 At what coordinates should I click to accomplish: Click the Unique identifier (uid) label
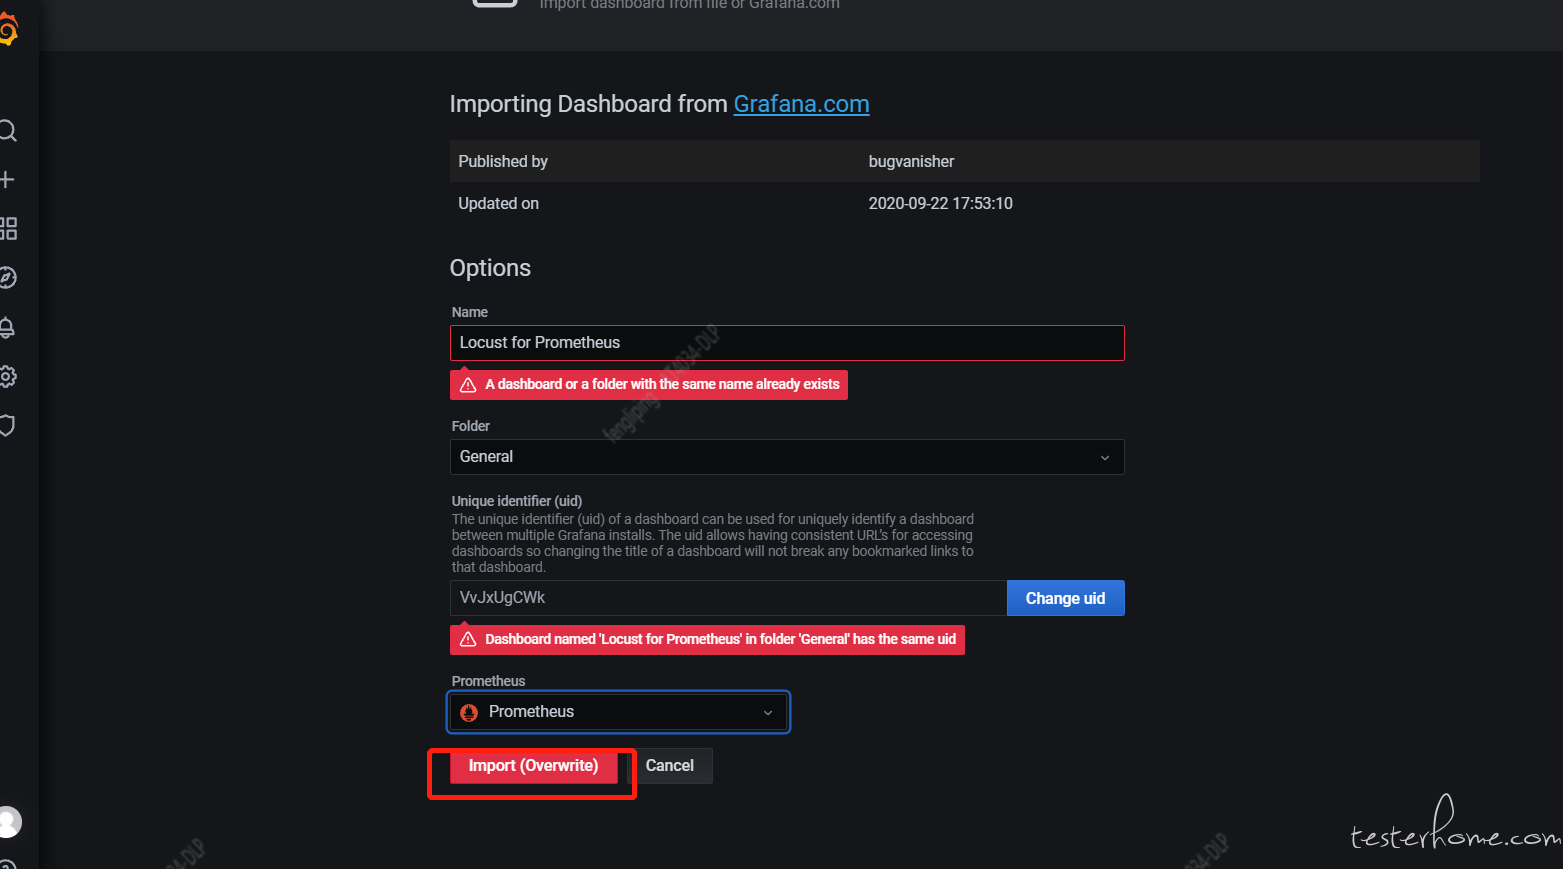coord(517,501)
